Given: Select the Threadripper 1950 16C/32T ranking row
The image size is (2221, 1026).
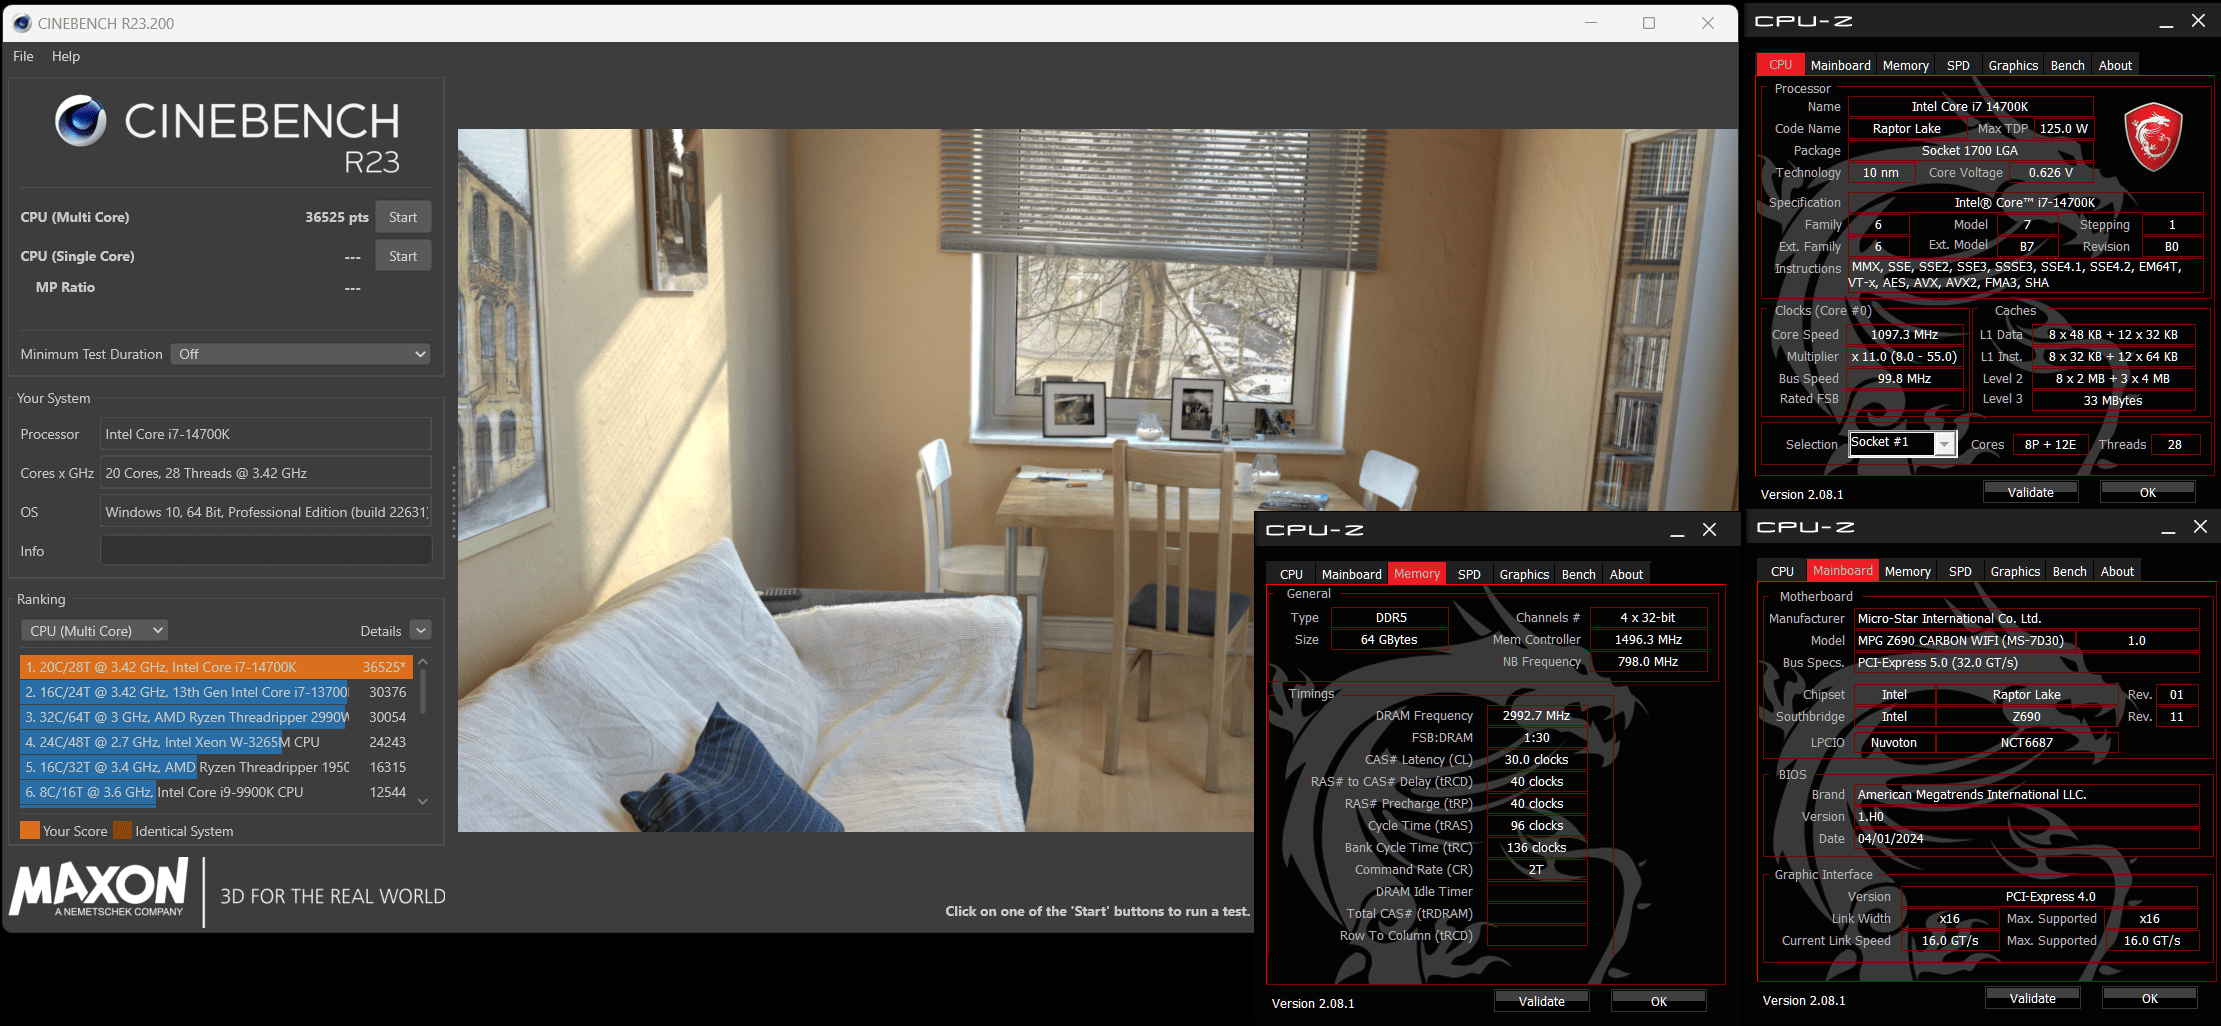Looking at the screenshot, I should tap(216, 767).
